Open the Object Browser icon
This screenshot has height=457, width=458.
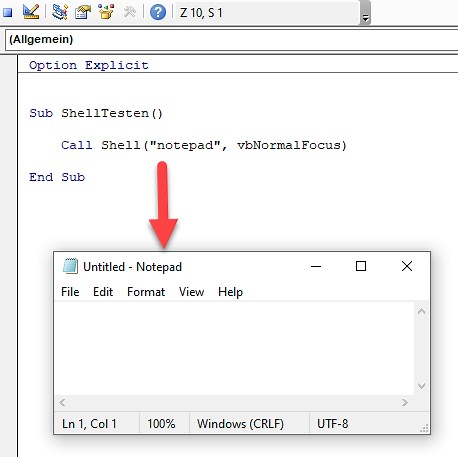click(x=106, y=12)
